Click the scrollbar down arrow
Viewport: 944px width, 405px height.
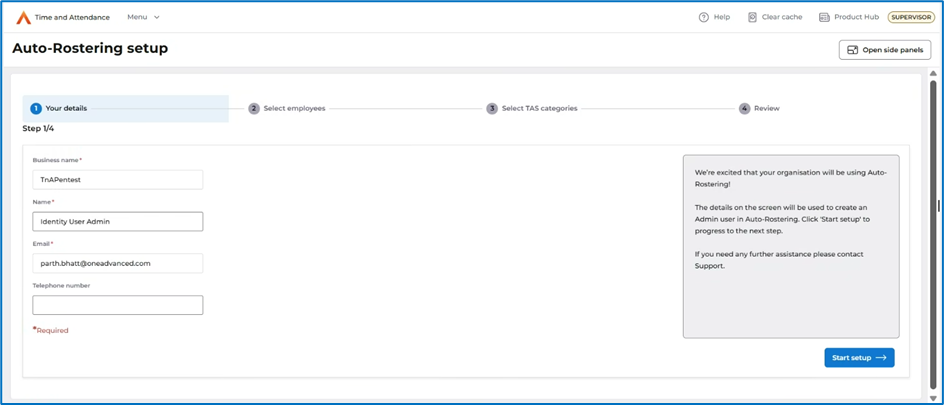coord(933,398)
